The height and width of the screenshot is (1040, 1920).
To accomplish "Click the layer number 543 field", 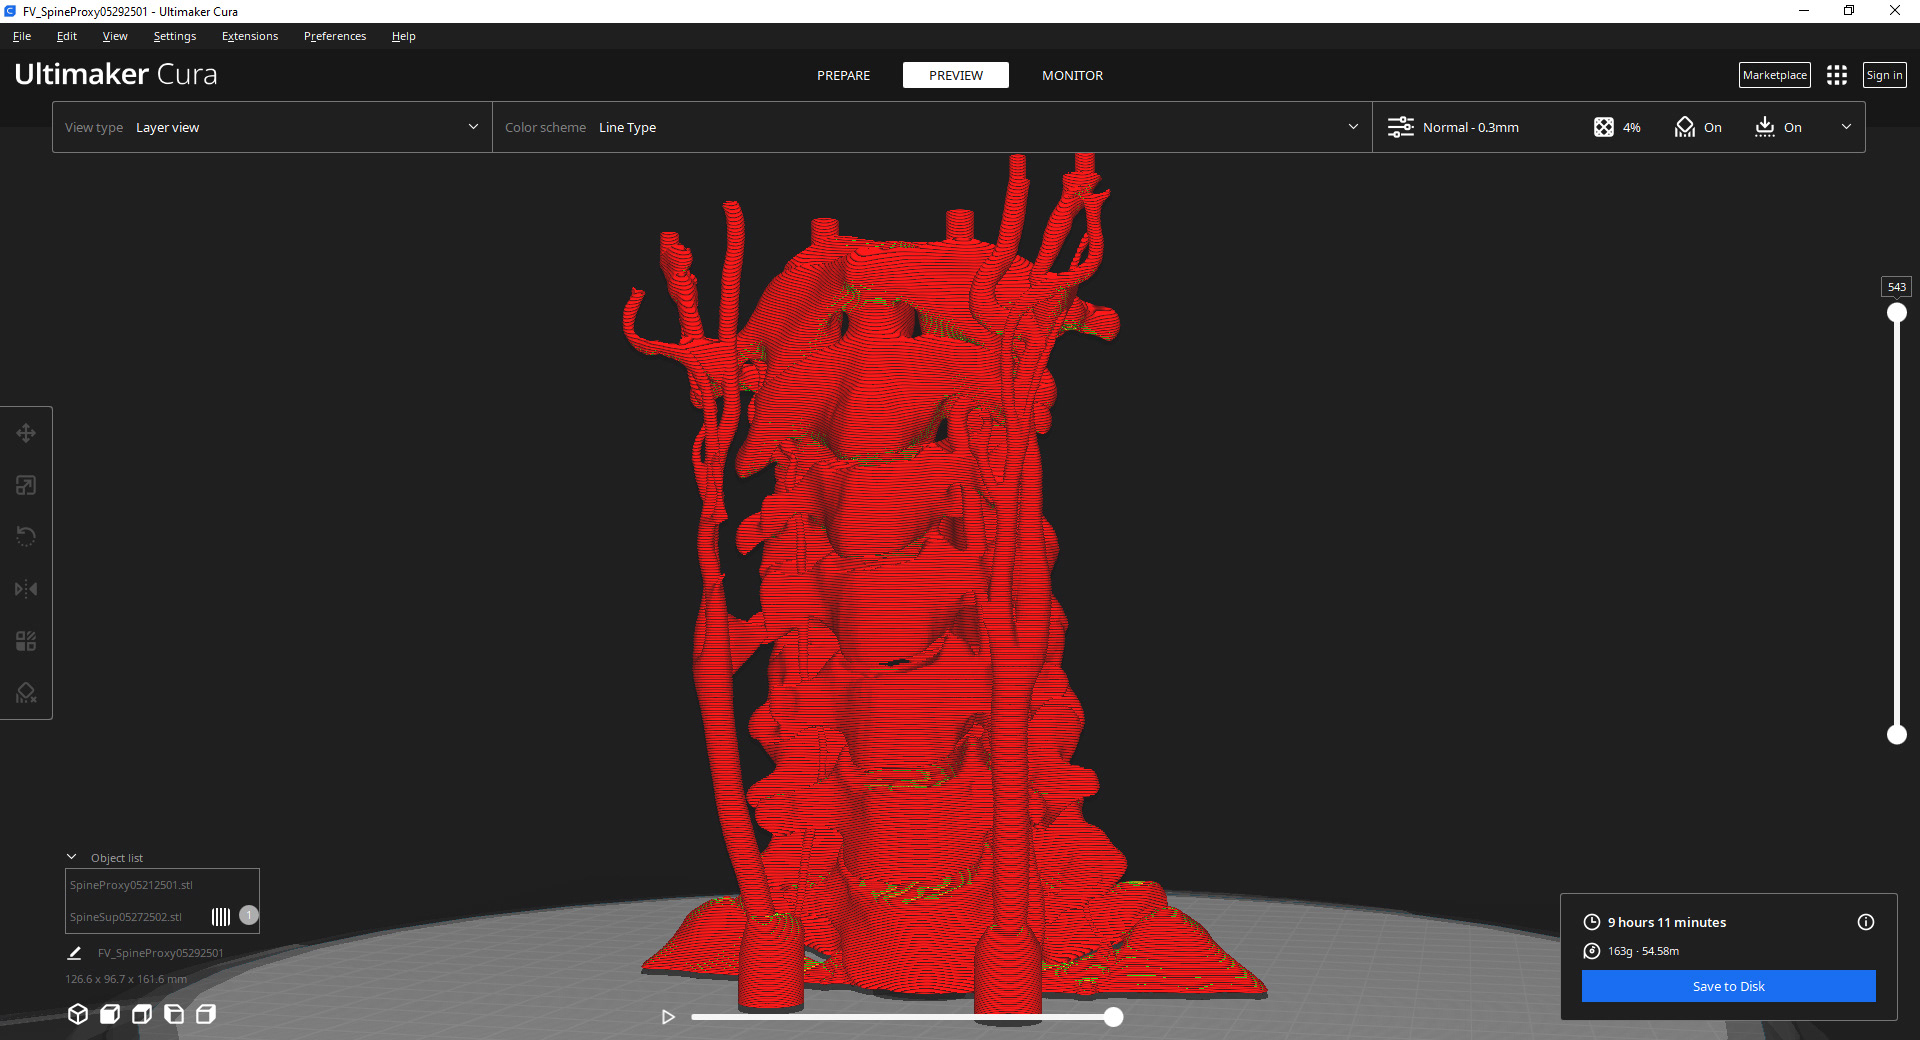I will pos(1897,287).
